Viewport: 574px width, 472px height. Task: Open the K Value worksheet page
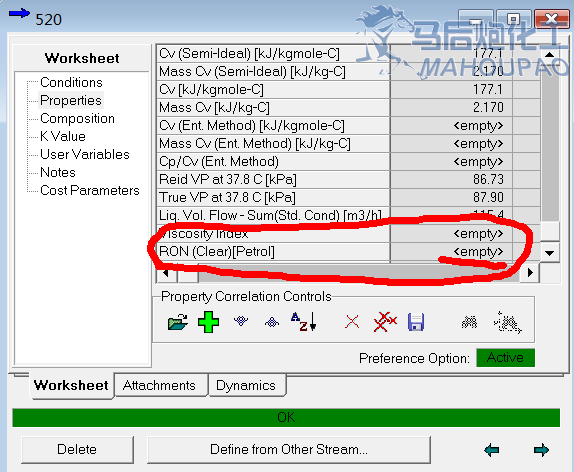pos(63,136)
